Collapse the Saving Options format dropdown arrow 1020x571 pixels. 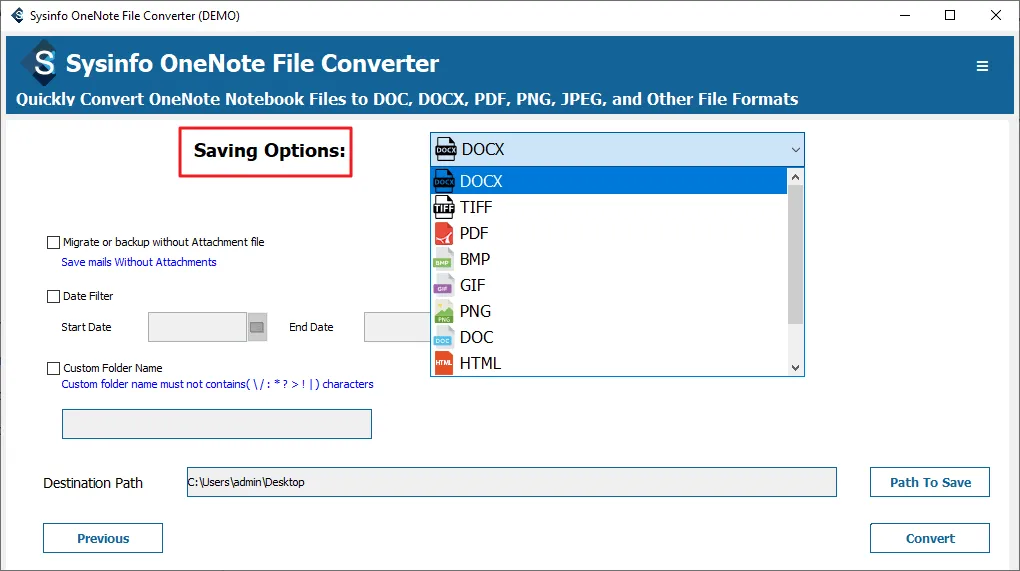click(x=795, y=150)
